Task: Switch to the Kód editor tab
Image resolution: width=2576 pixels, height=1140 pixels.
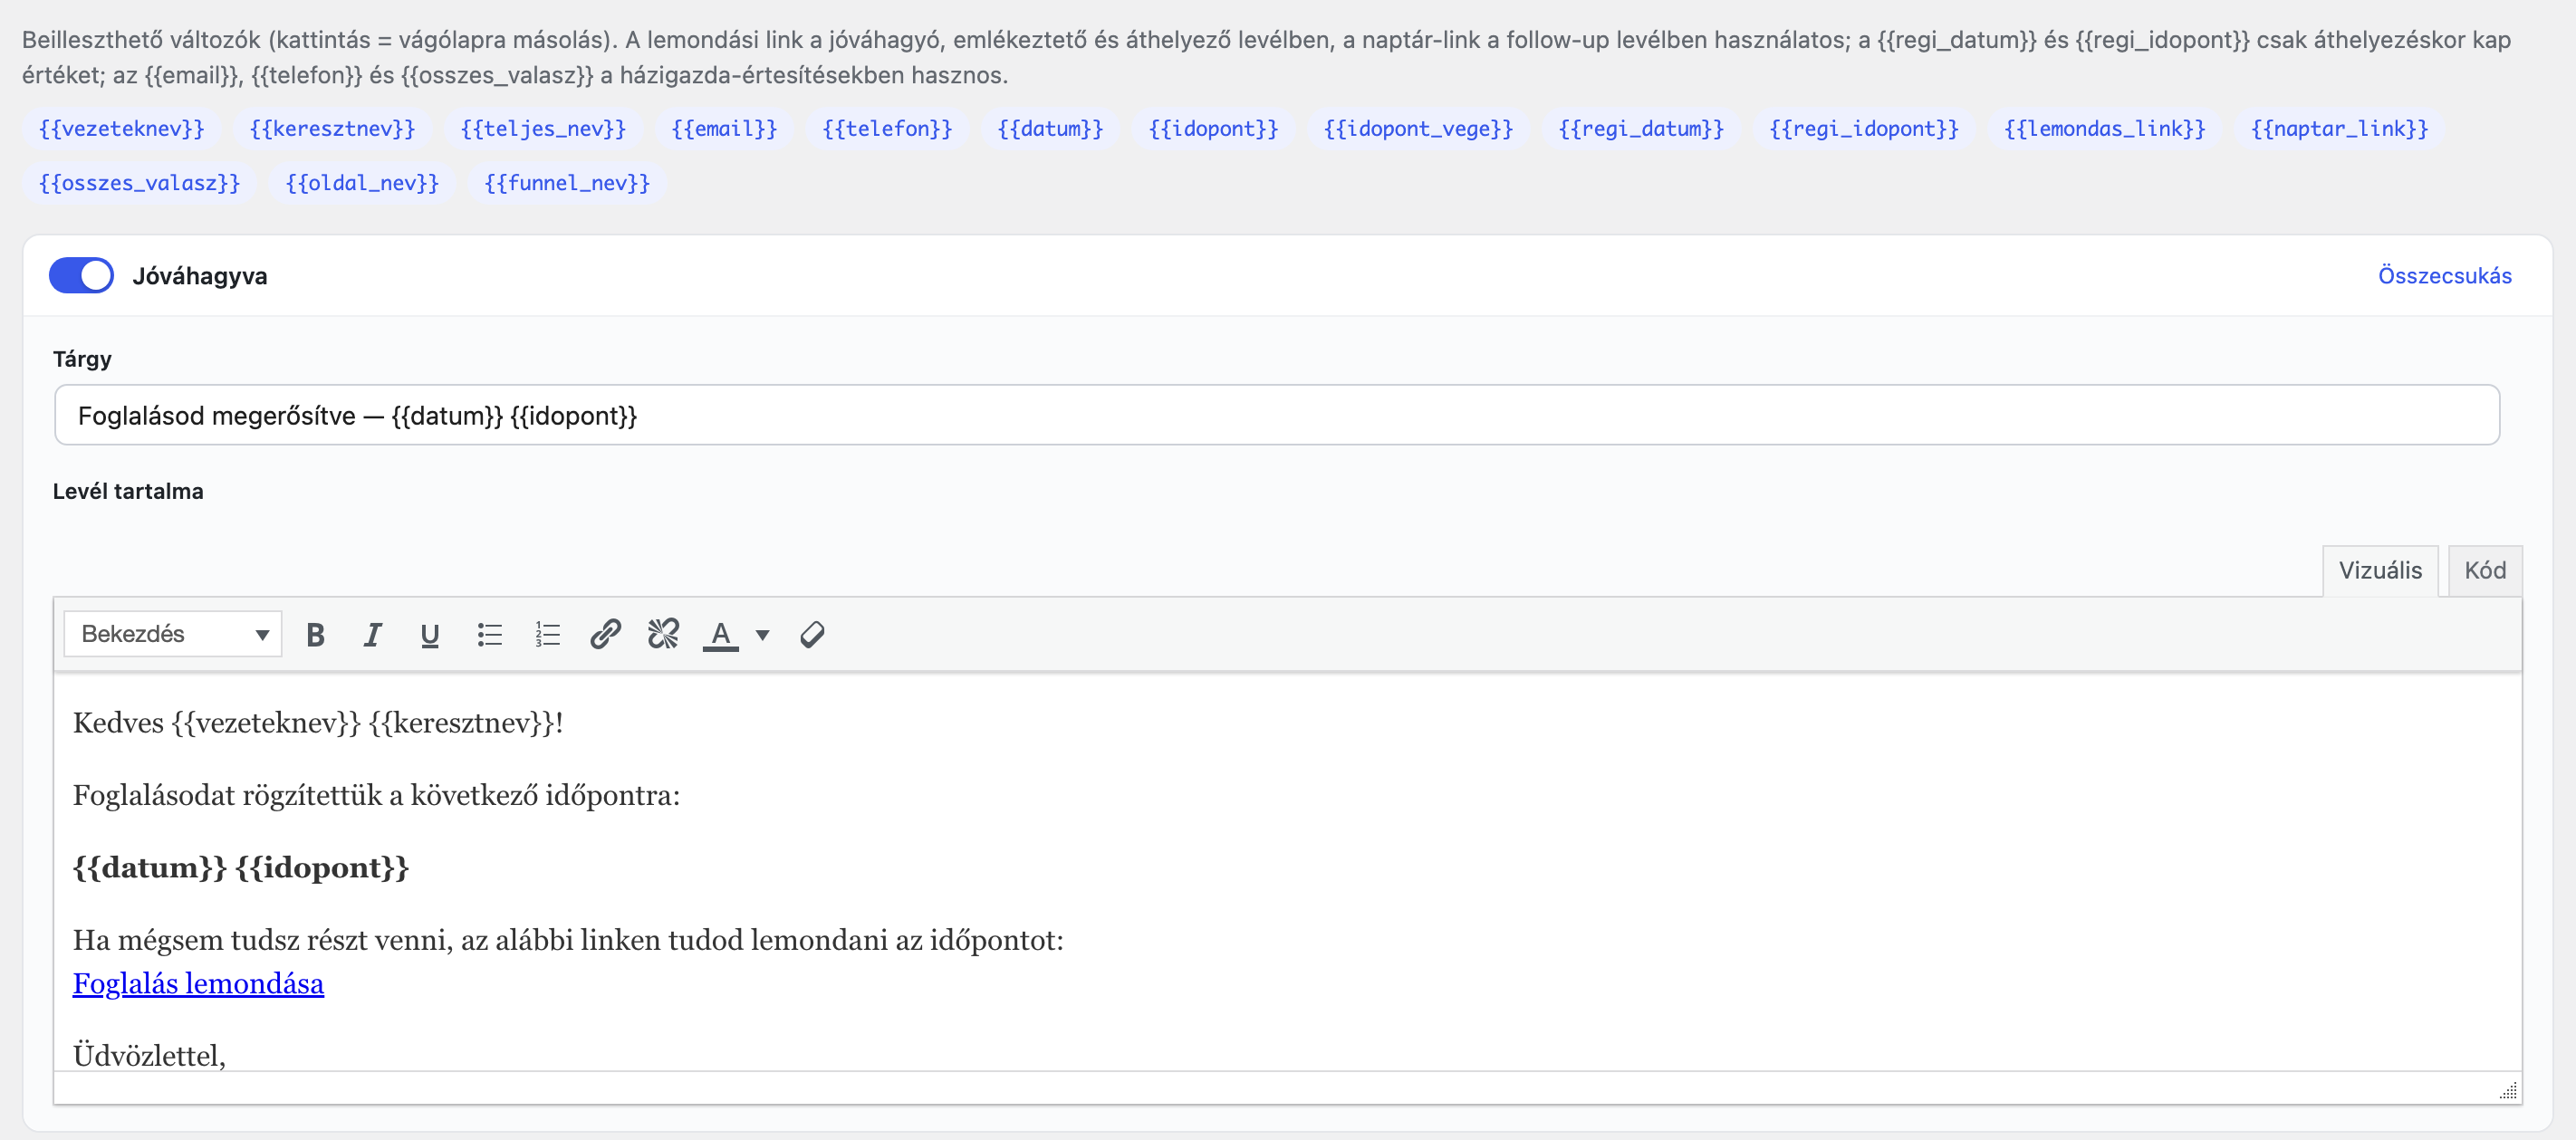Action: [x=2484, y=570]
